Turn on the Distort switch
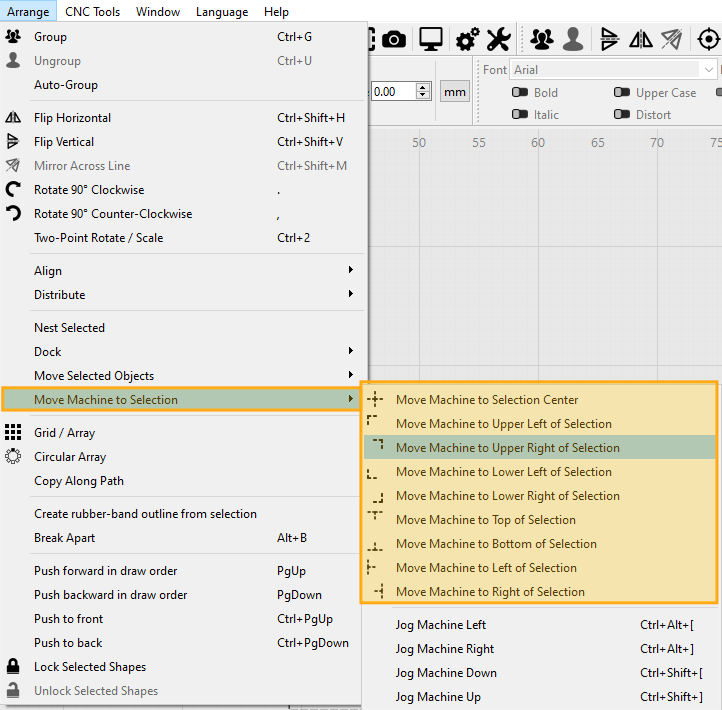The image size is (722, 710). click(622, 115)
